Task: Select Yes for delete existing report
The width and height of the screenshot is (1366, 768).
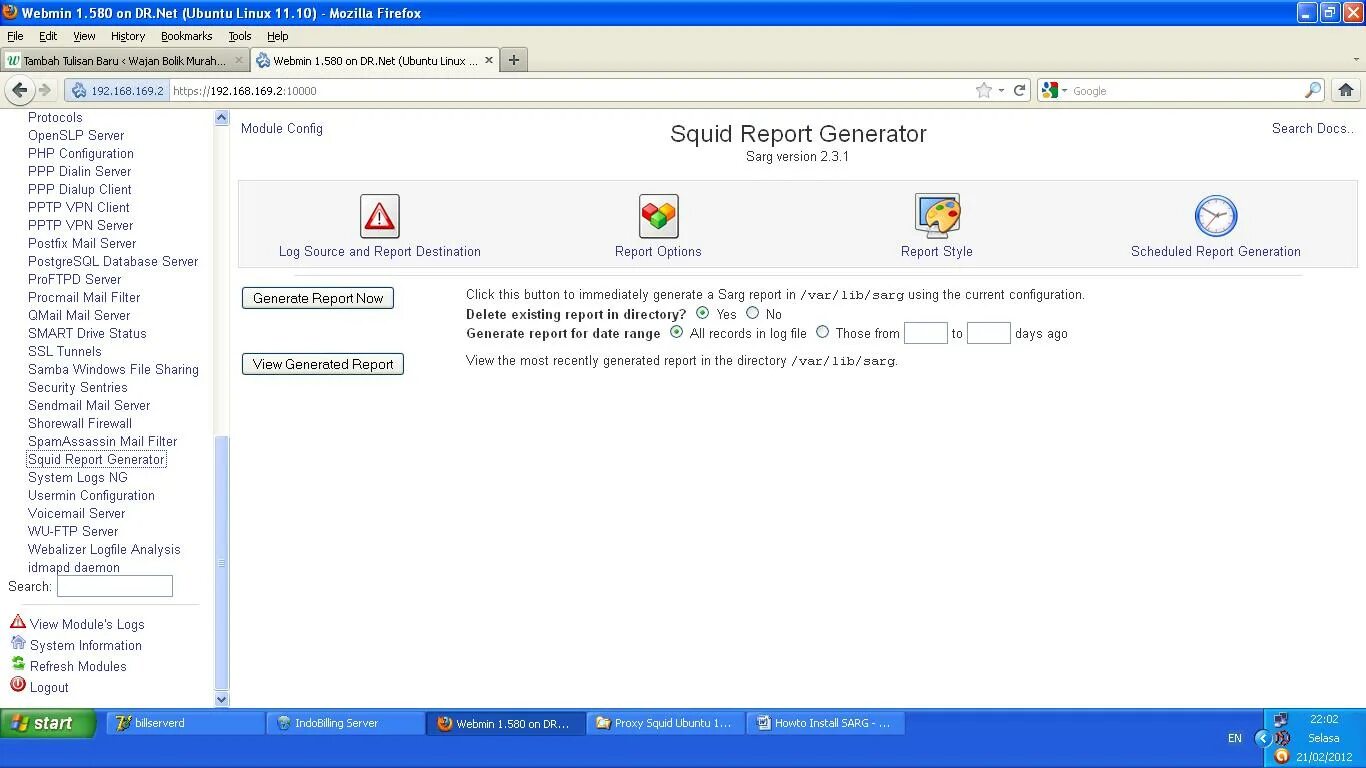Action: [702, 314]
